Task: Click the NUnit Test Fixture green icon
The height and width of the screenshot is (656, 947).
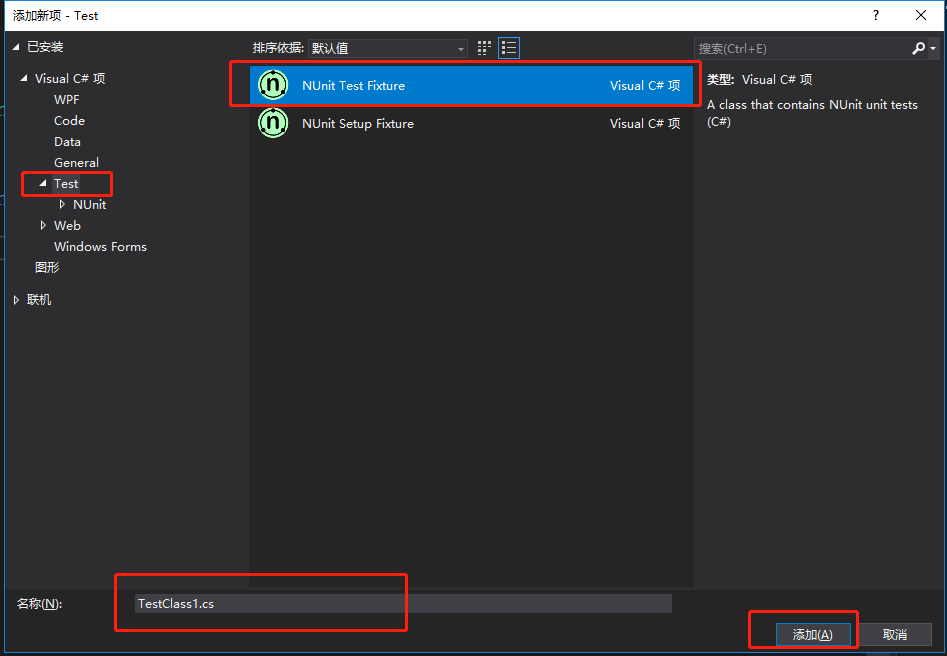Action: coord(272,85)
